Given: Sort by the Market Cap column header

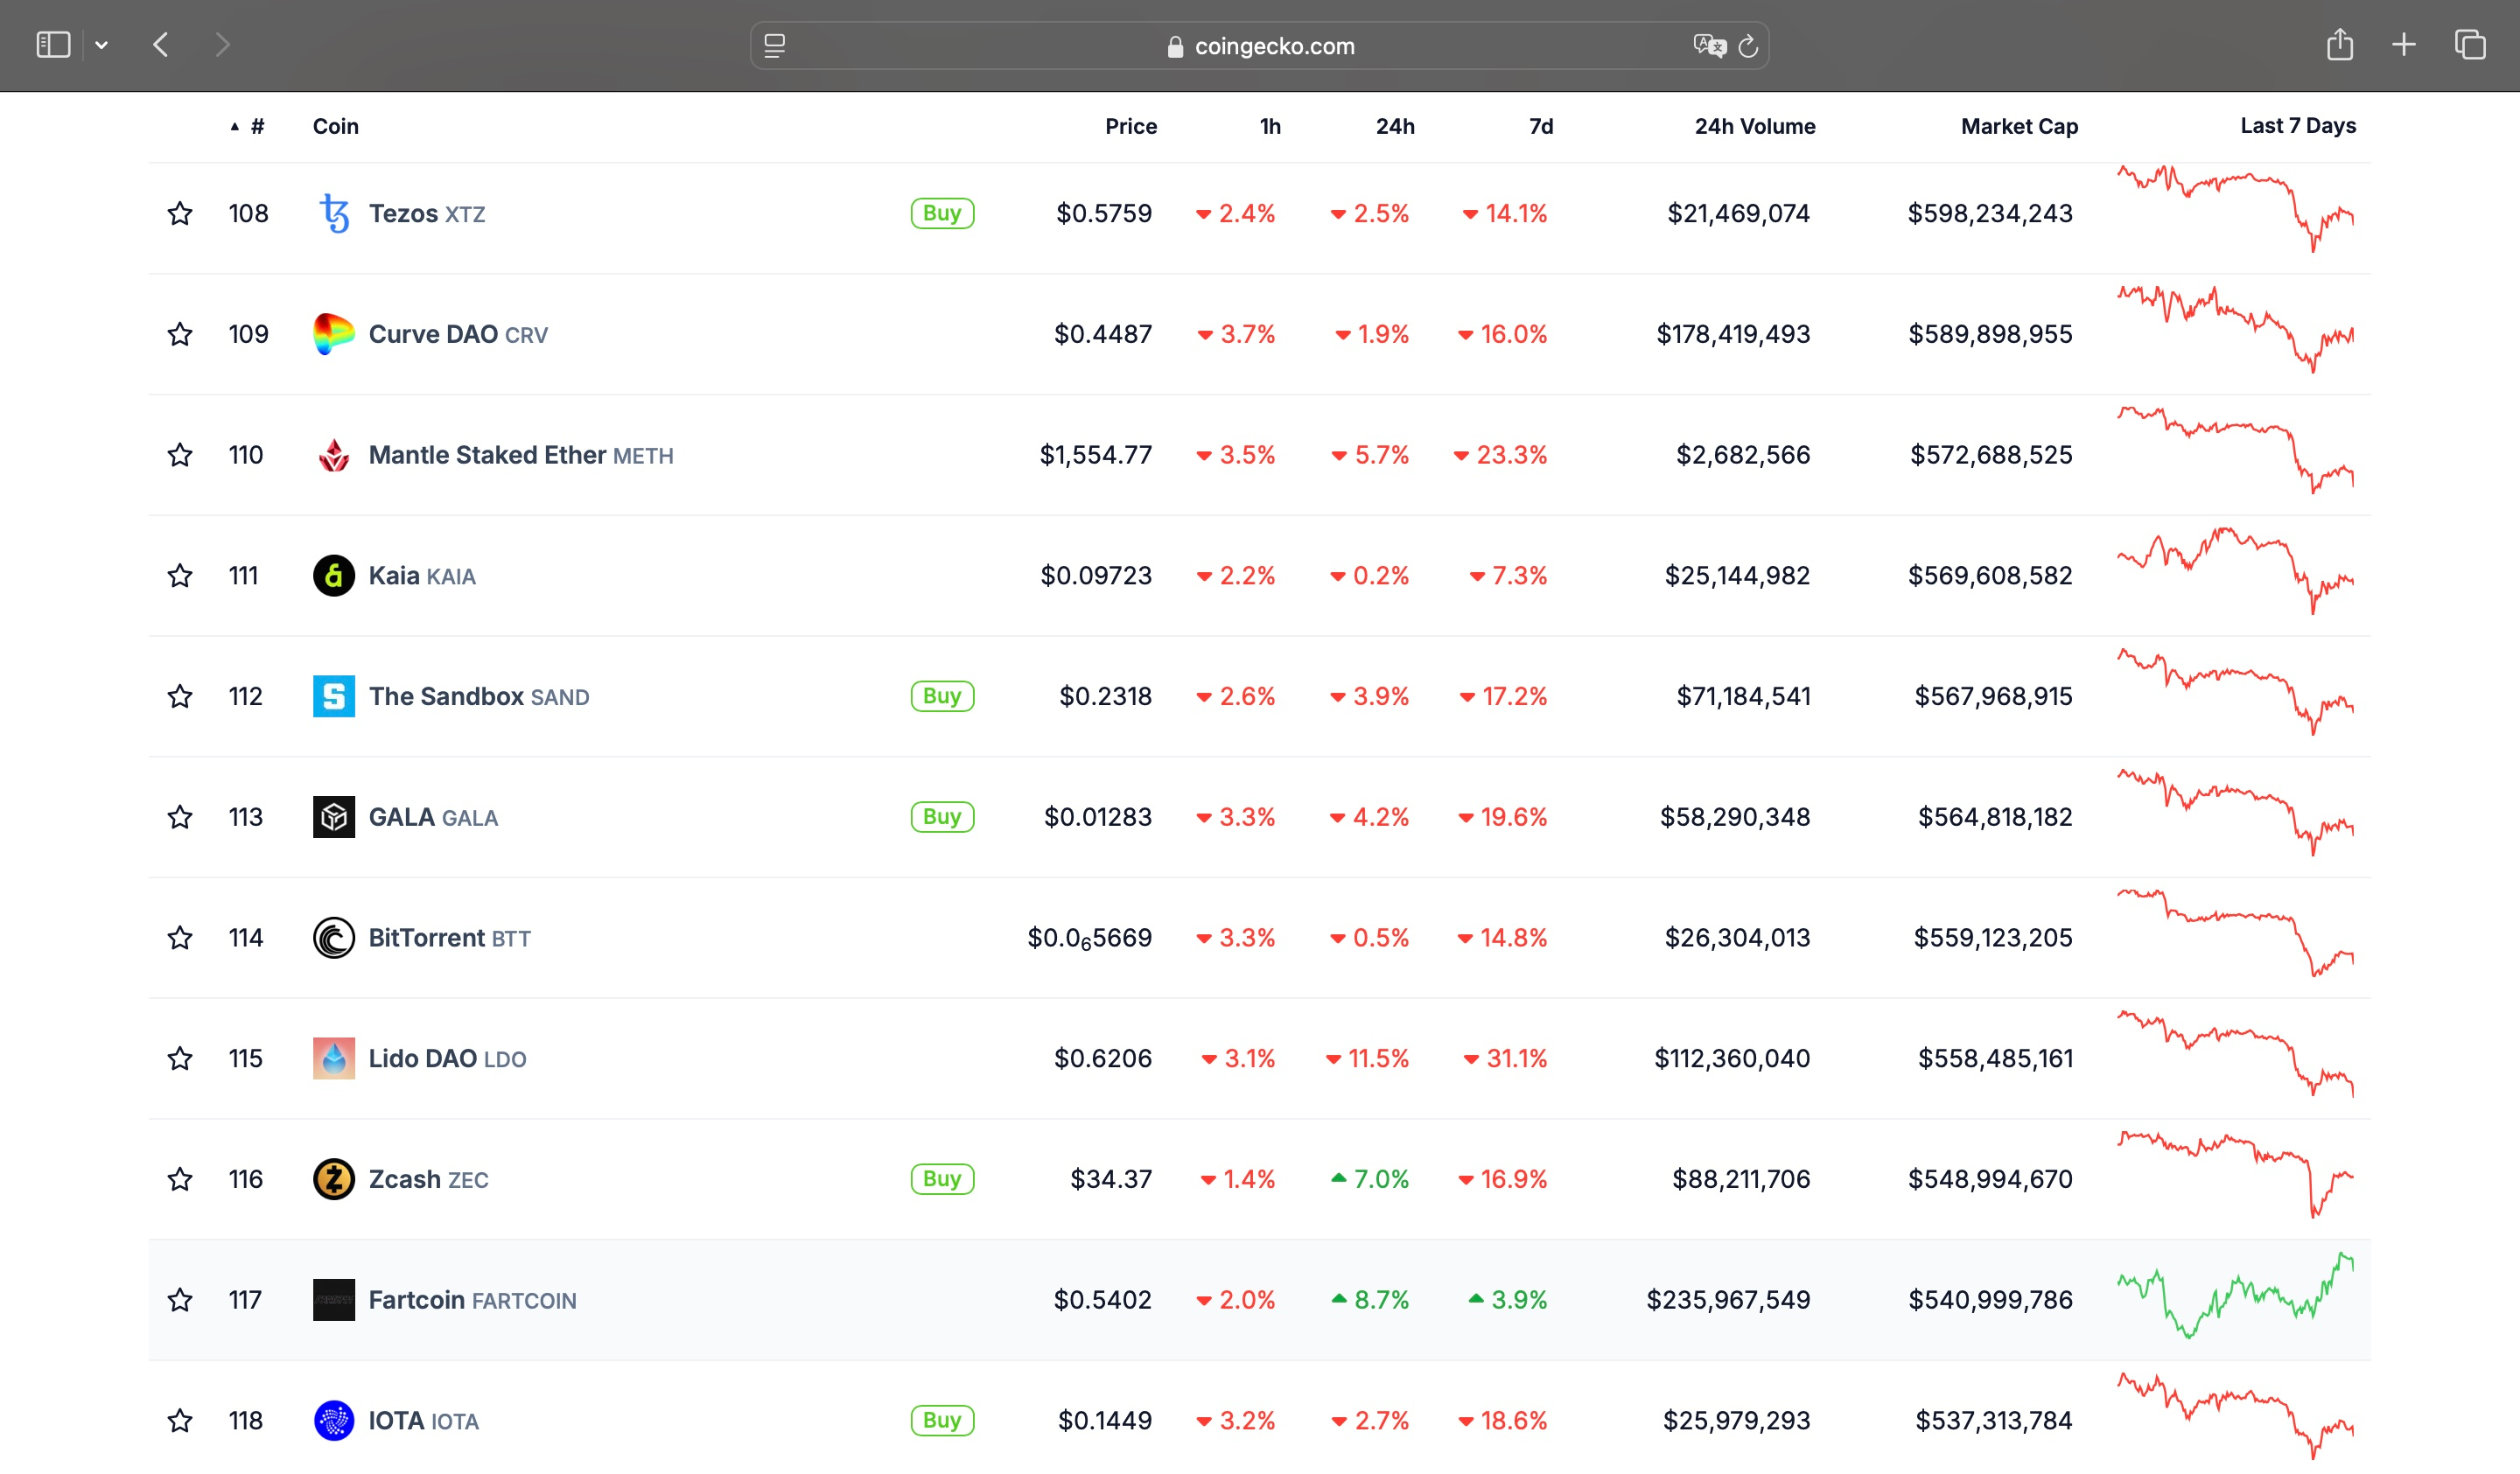Looking at the screenshot, I should [x=2019, y=126].
